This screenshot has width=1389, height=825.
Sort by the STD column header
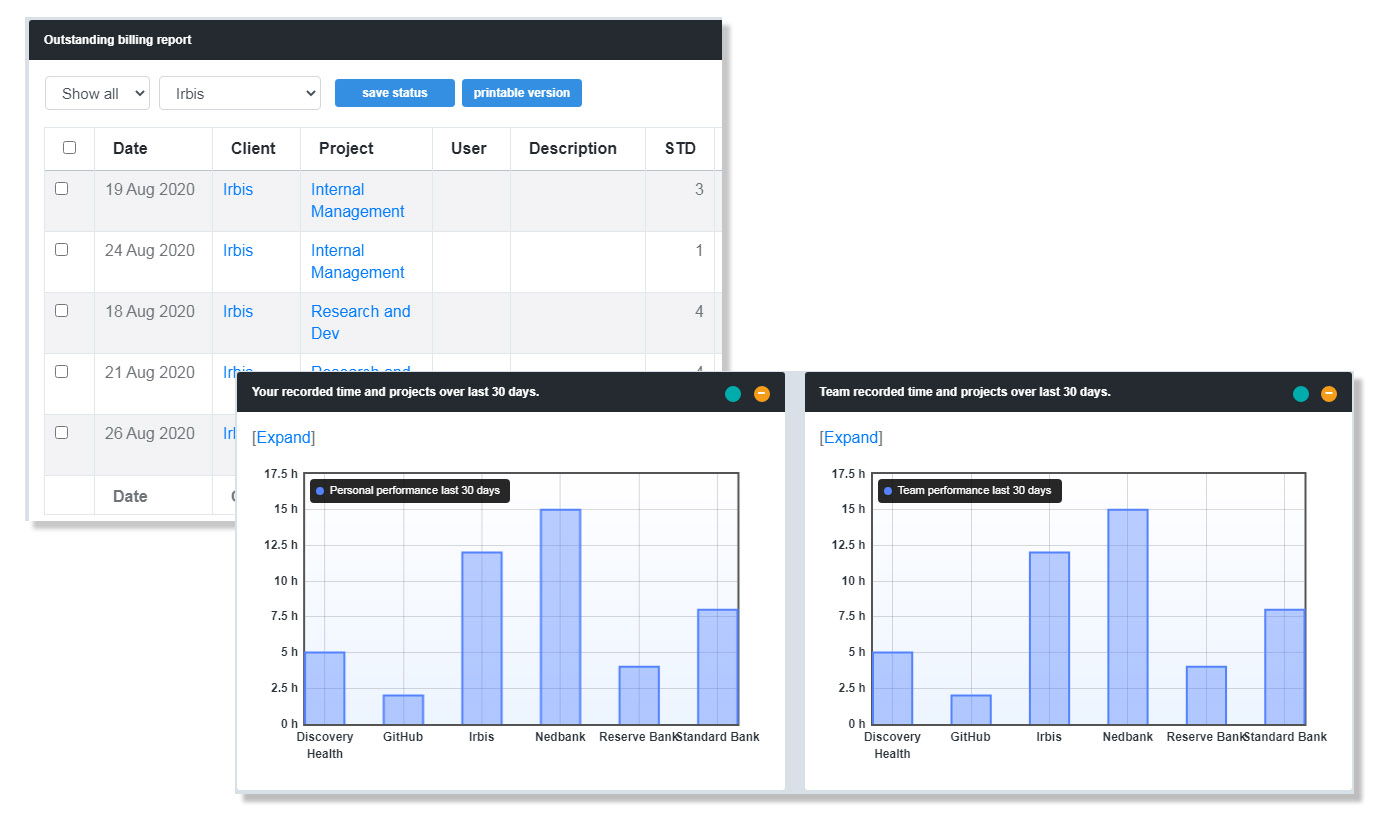(x=680, y=149)
